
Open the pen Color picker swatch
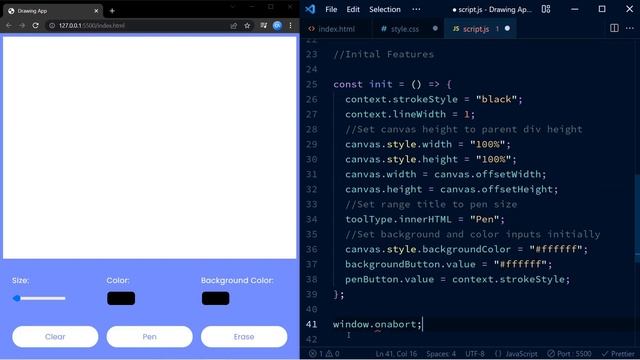[x=121, y=298]
